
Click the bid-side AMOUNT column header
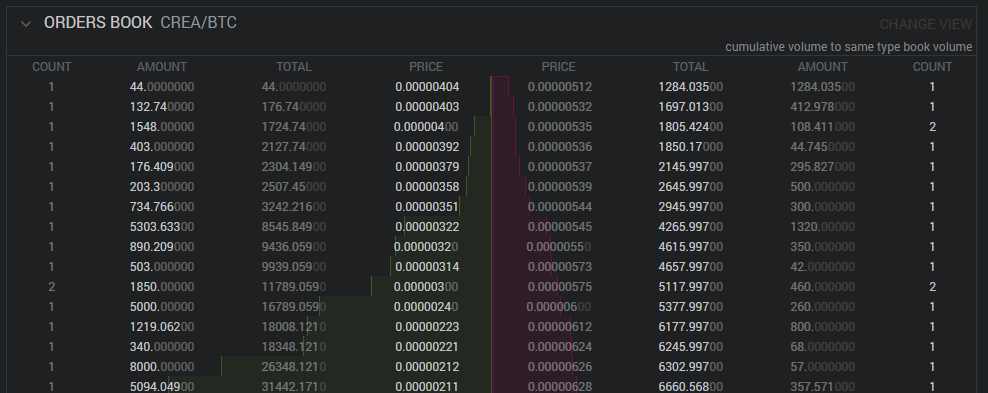162,67
